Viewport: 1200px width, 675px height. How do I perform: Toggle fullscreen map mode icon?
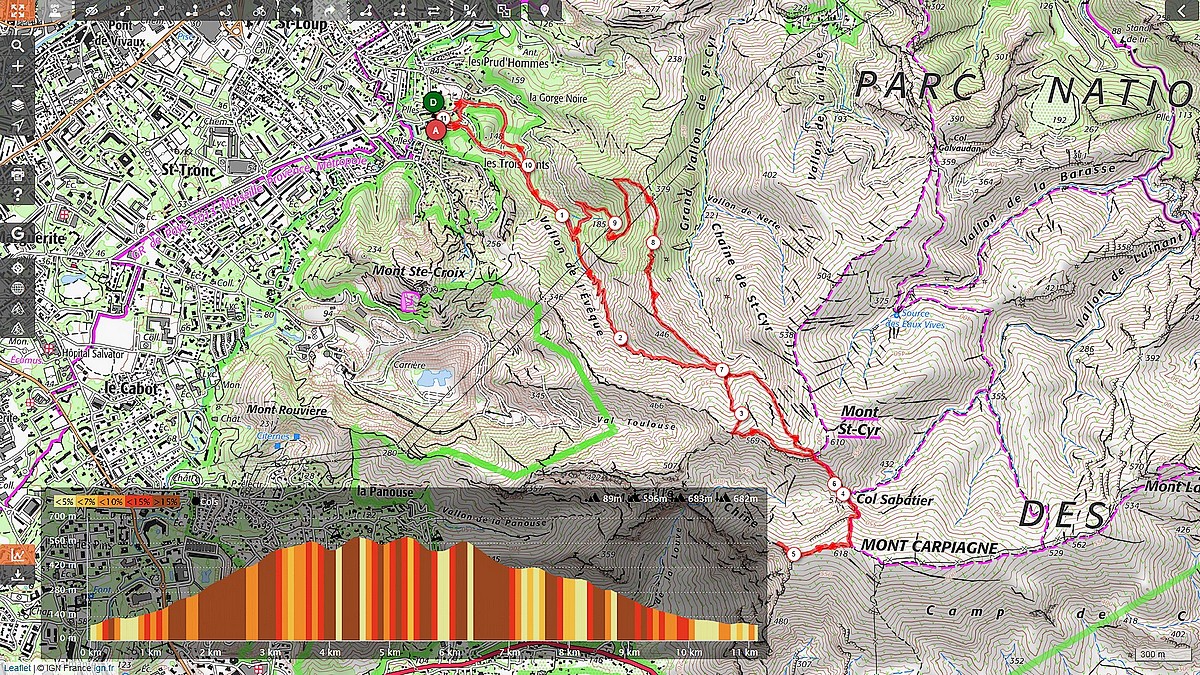pos(18,10)
